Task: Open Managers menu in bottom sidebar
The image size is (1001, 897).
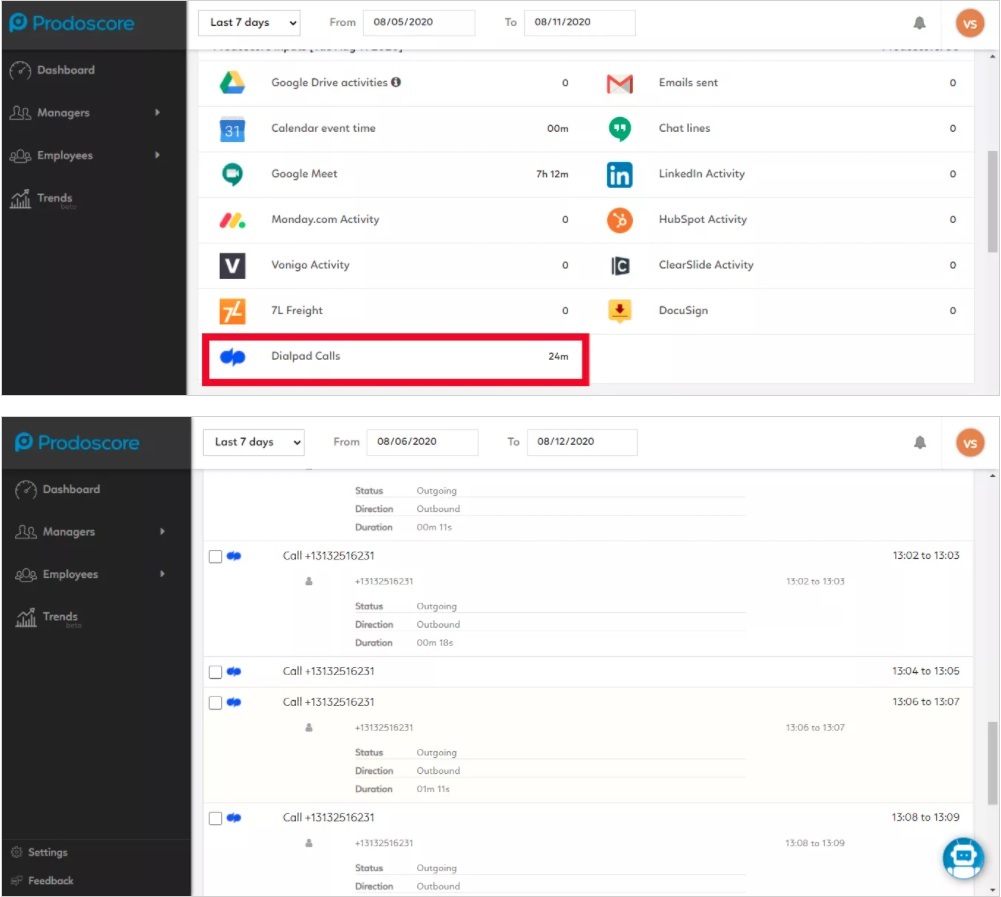Action: pyautogui.click(x=89, y=531)
